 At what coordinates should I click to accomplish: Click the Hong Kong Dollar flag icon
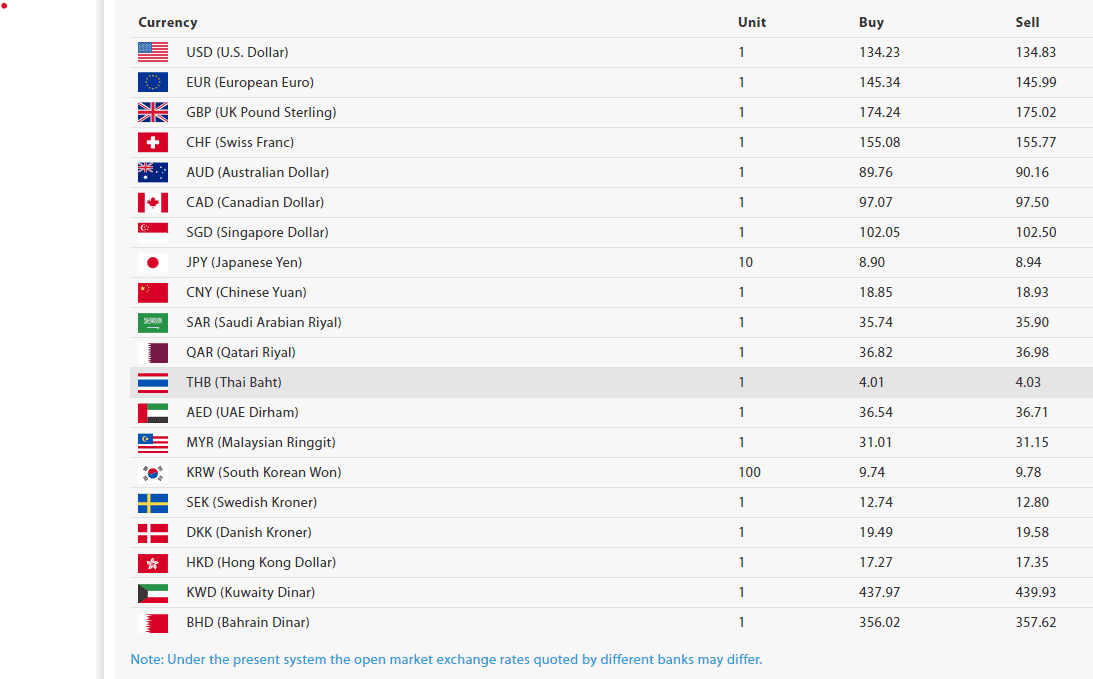pyautogui.click(x=153, y=562)
